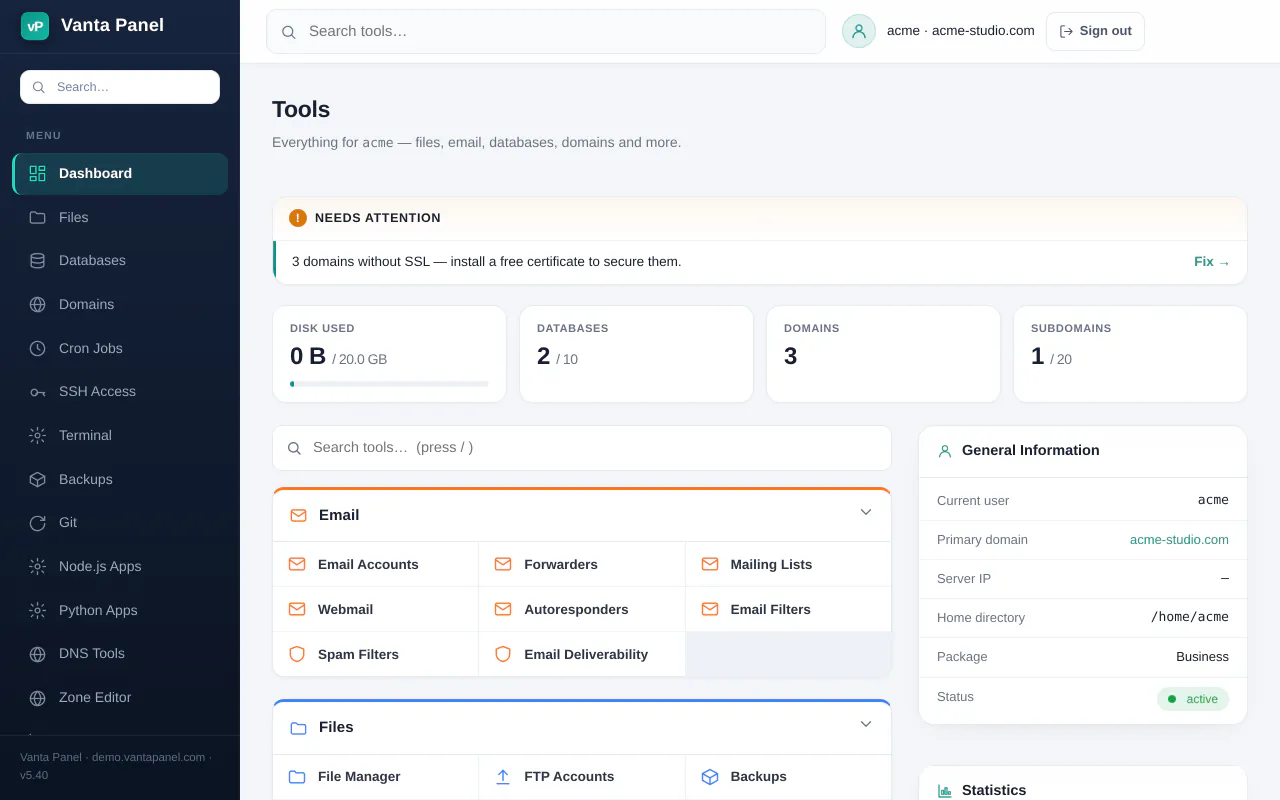Click the Python Apps icon in sidebar
The image size is (1280, 800).
[37, 610]
